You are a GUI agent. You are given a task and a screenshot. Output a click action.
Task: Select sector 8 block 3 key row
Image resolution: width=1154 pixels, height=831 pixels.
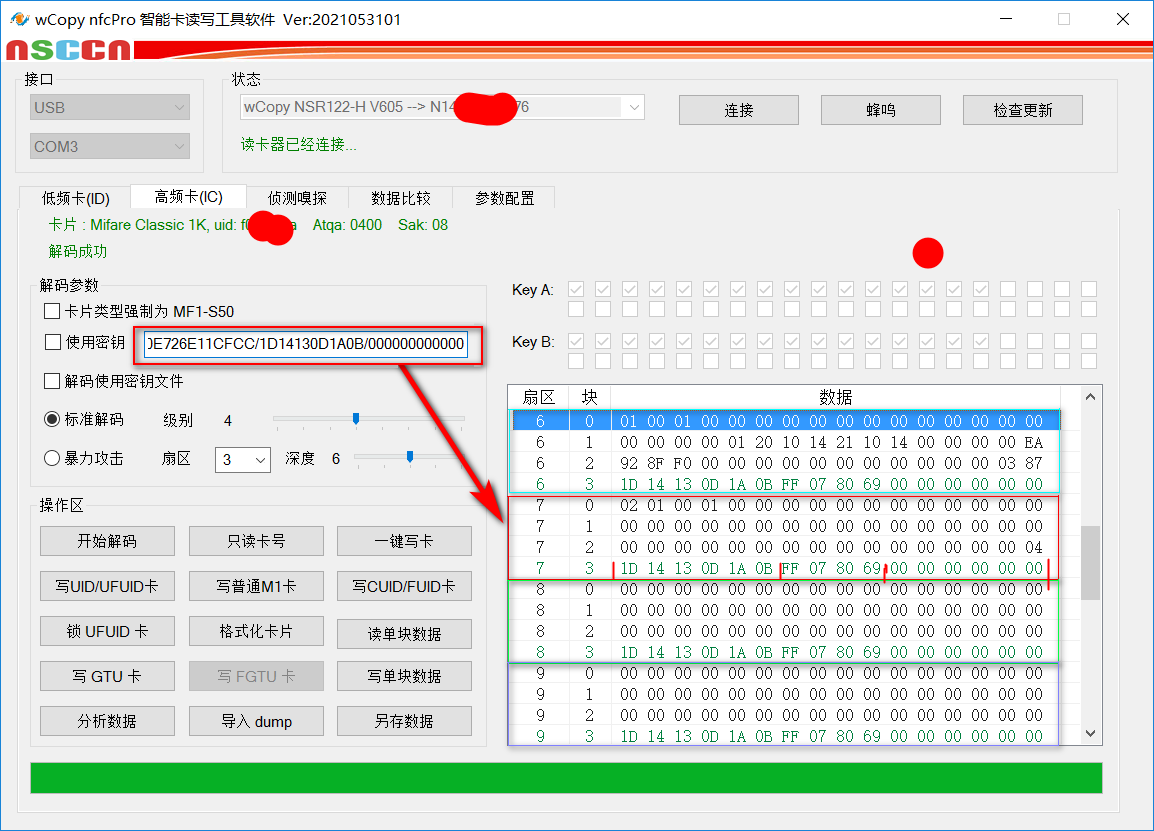click(x=786, y=652)
